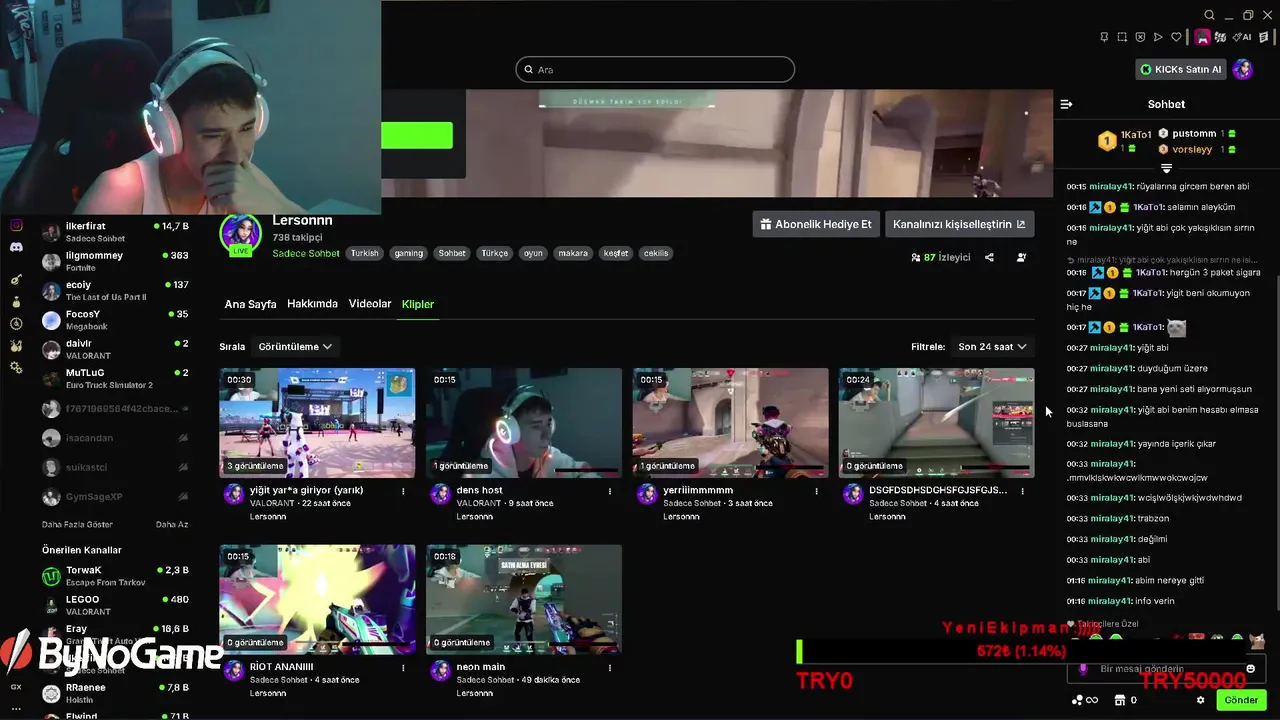Open LEGOO recommended channel

115,605
